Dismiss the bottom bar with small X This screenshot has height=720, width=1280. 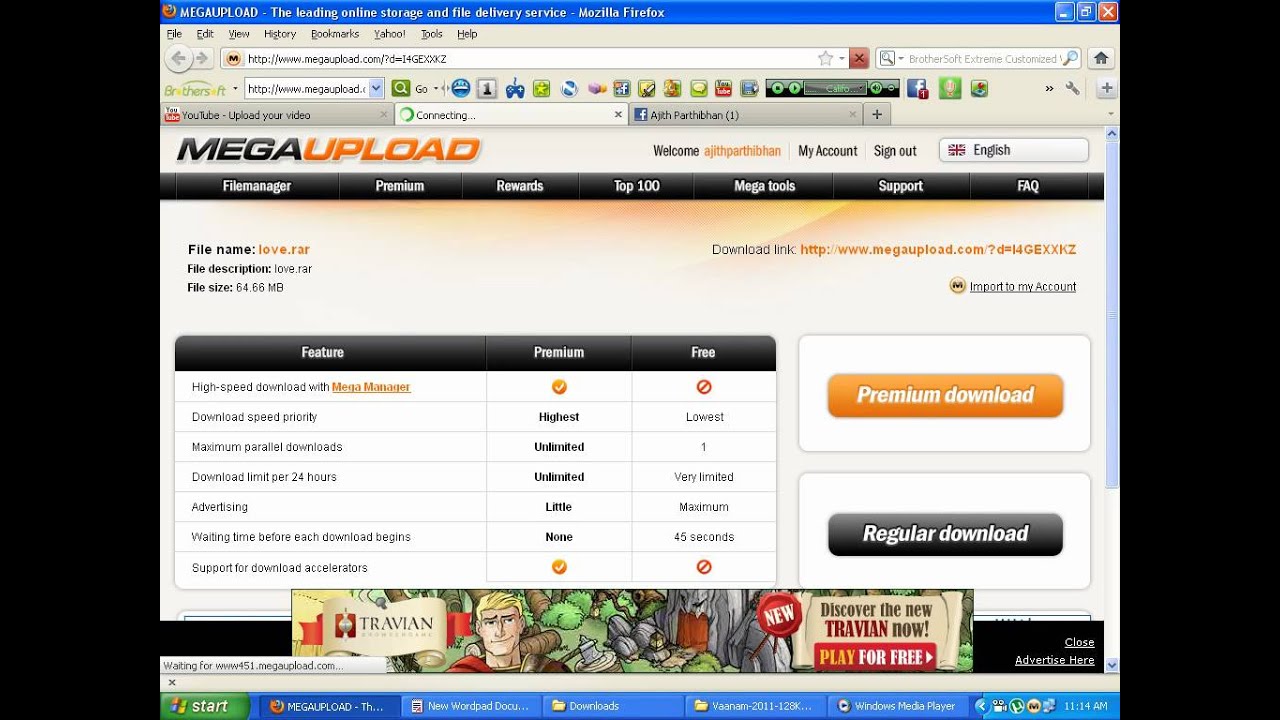tap(171, 683)
